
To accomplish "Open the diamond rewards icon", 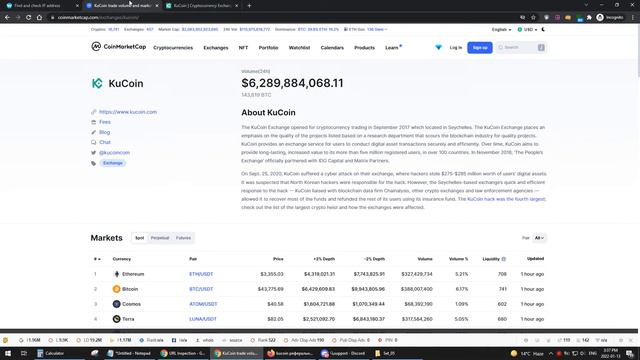I will tap(438, 47).
